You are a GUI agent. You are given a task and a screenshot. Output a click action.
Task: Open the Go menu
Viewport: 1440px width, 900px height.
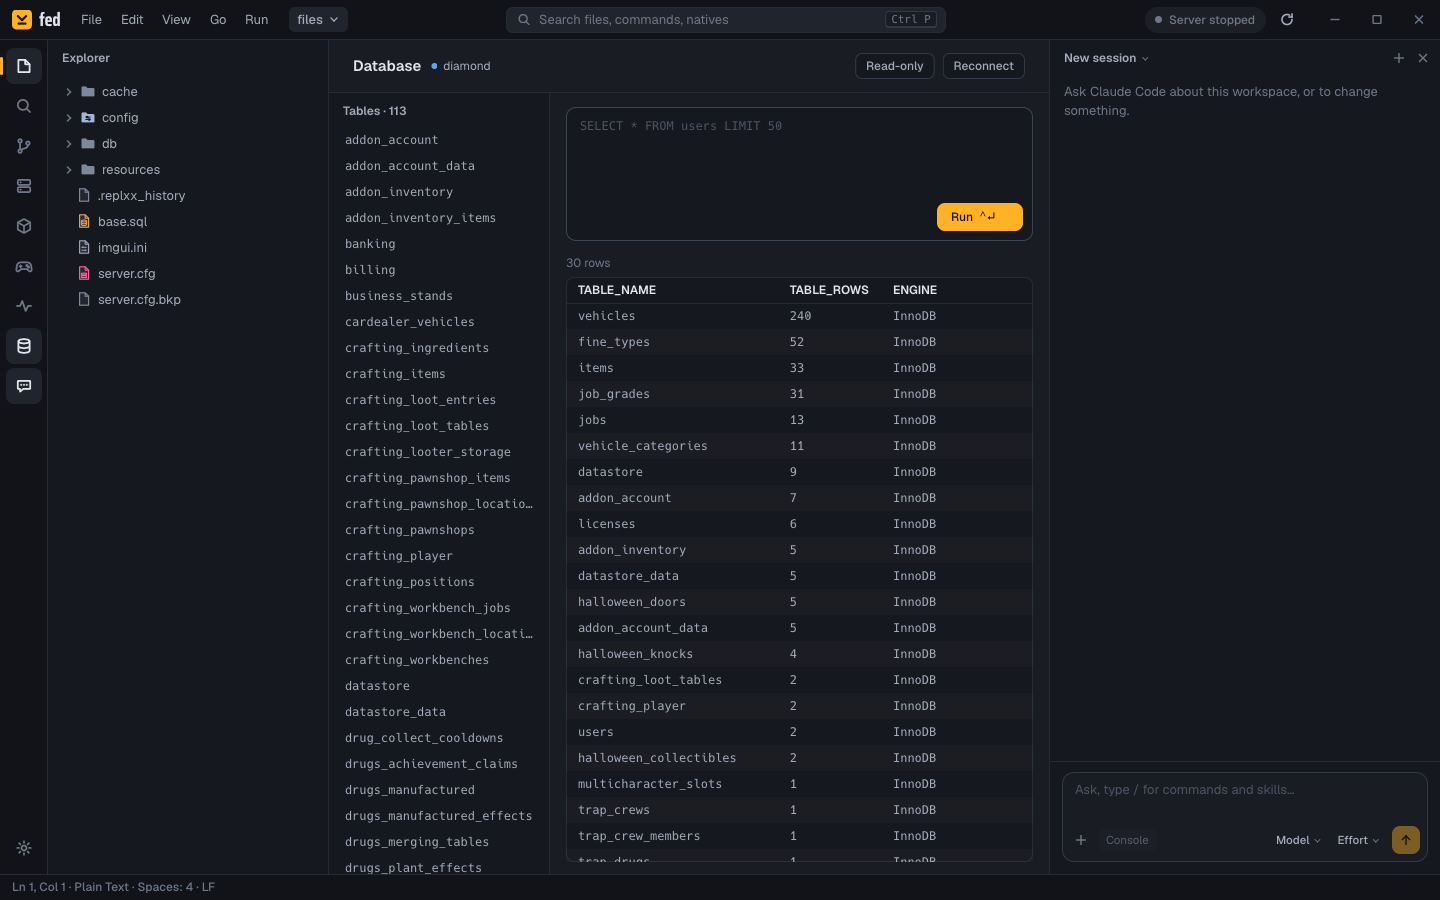pos(218,19)
